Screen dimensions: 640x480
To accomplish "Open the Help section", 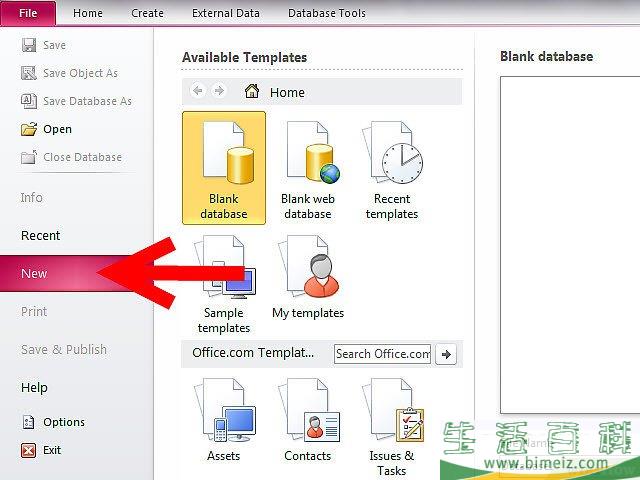I will (x=34, y=387).
